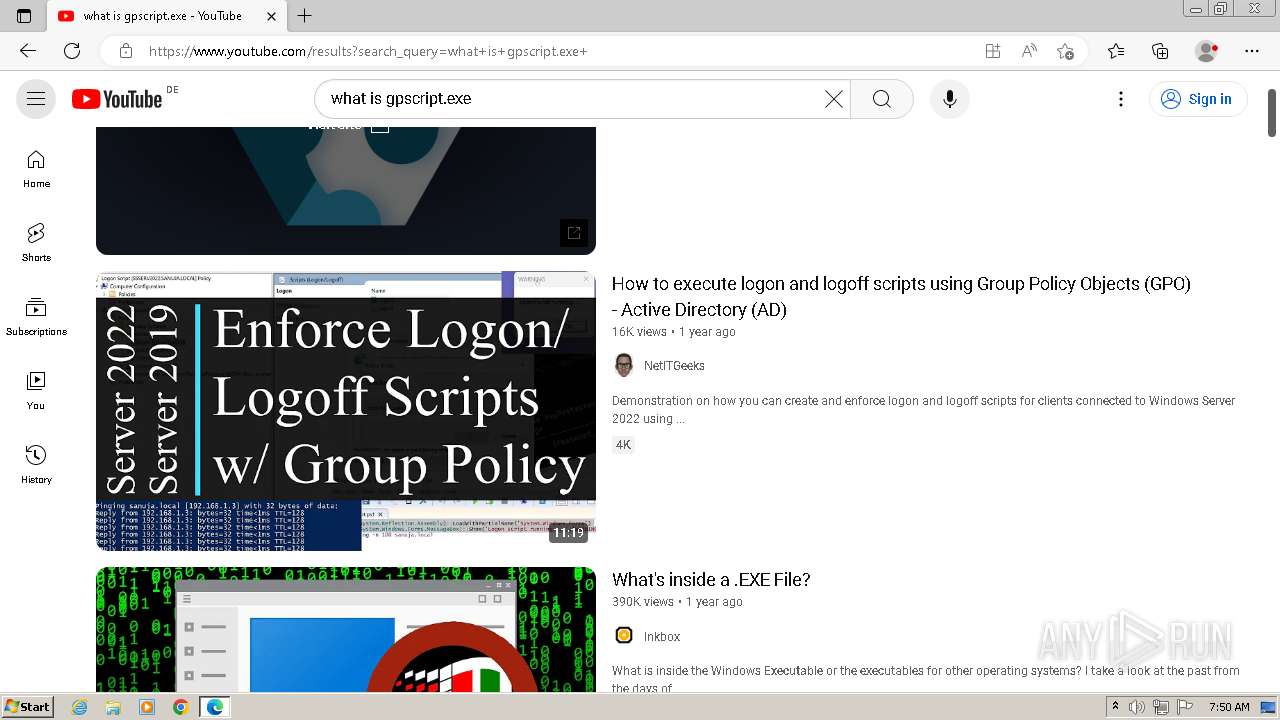Open the tab actions menu icon
This screenshot has height=720, width=1280.
point(24,16)
